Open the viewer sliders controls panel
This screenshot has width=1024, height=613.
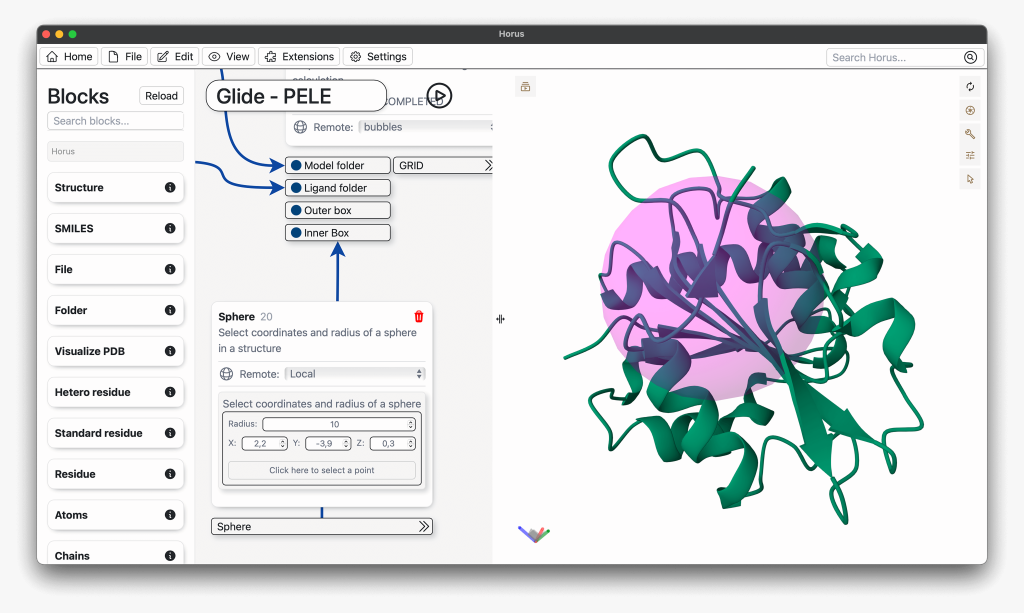[969, 156]
